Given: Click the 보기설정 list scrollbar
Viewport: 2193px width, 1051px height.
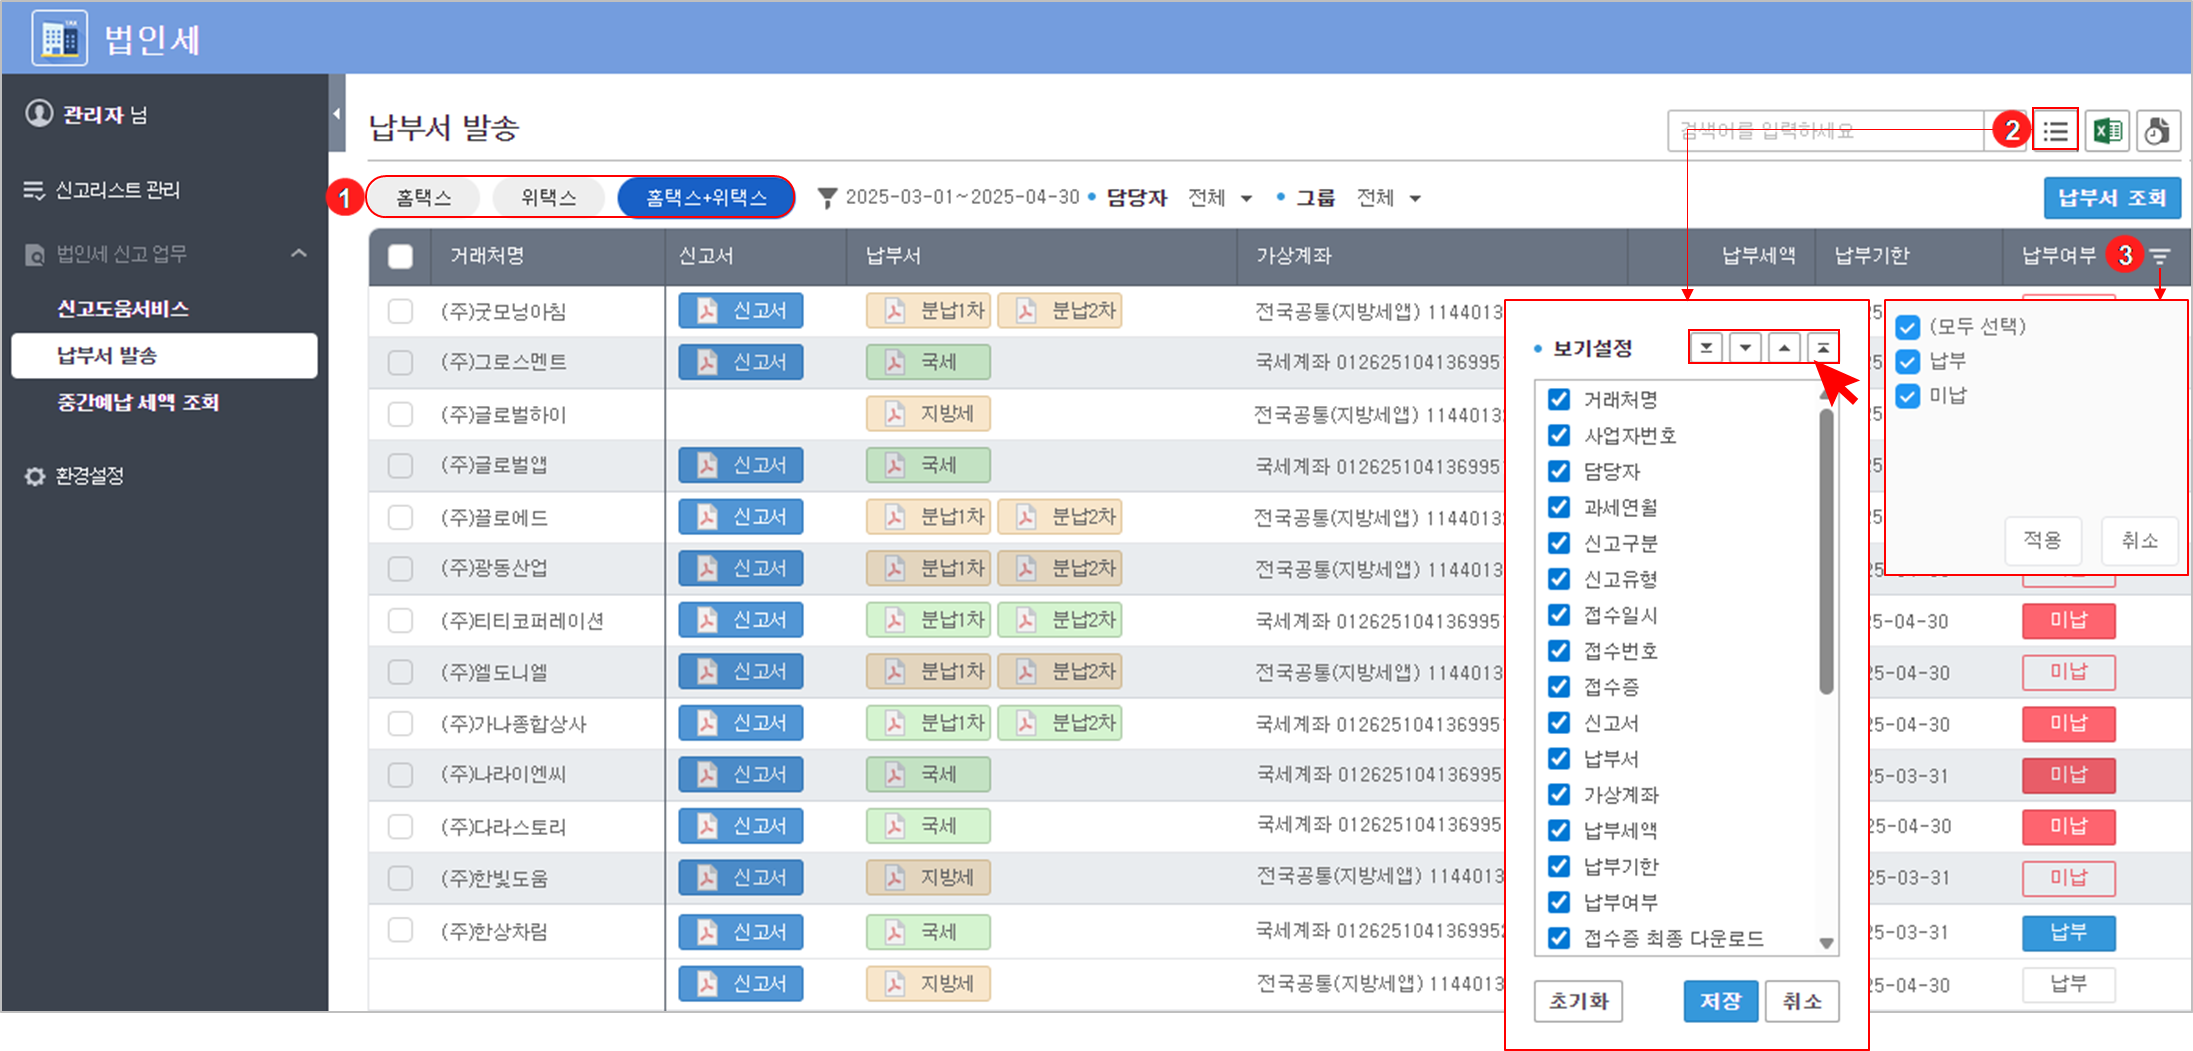Looking at the screenshot, I should coord(1826,550).
